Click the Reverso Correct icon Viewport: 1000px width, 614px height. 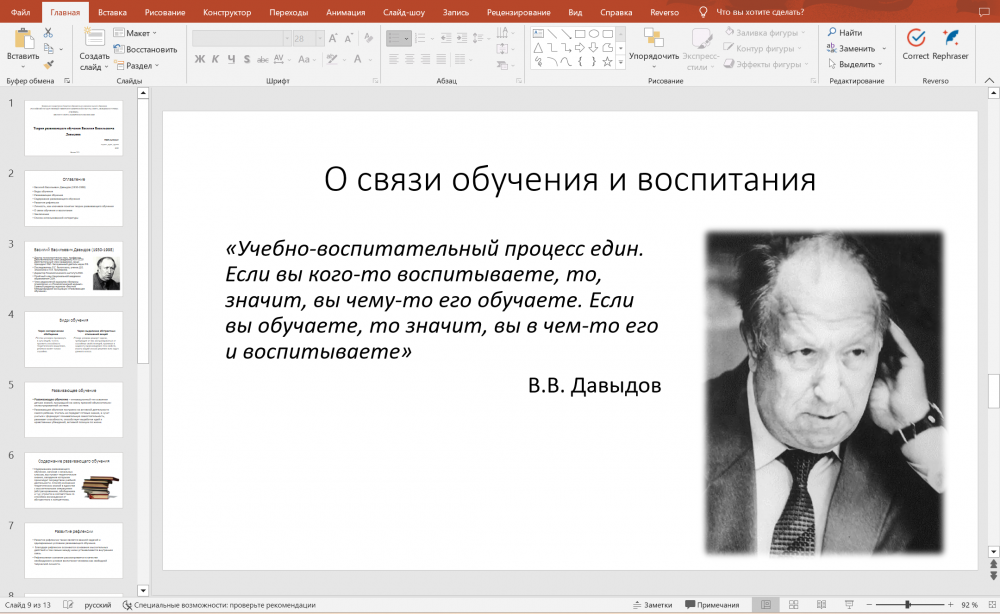tap(915, 39)
